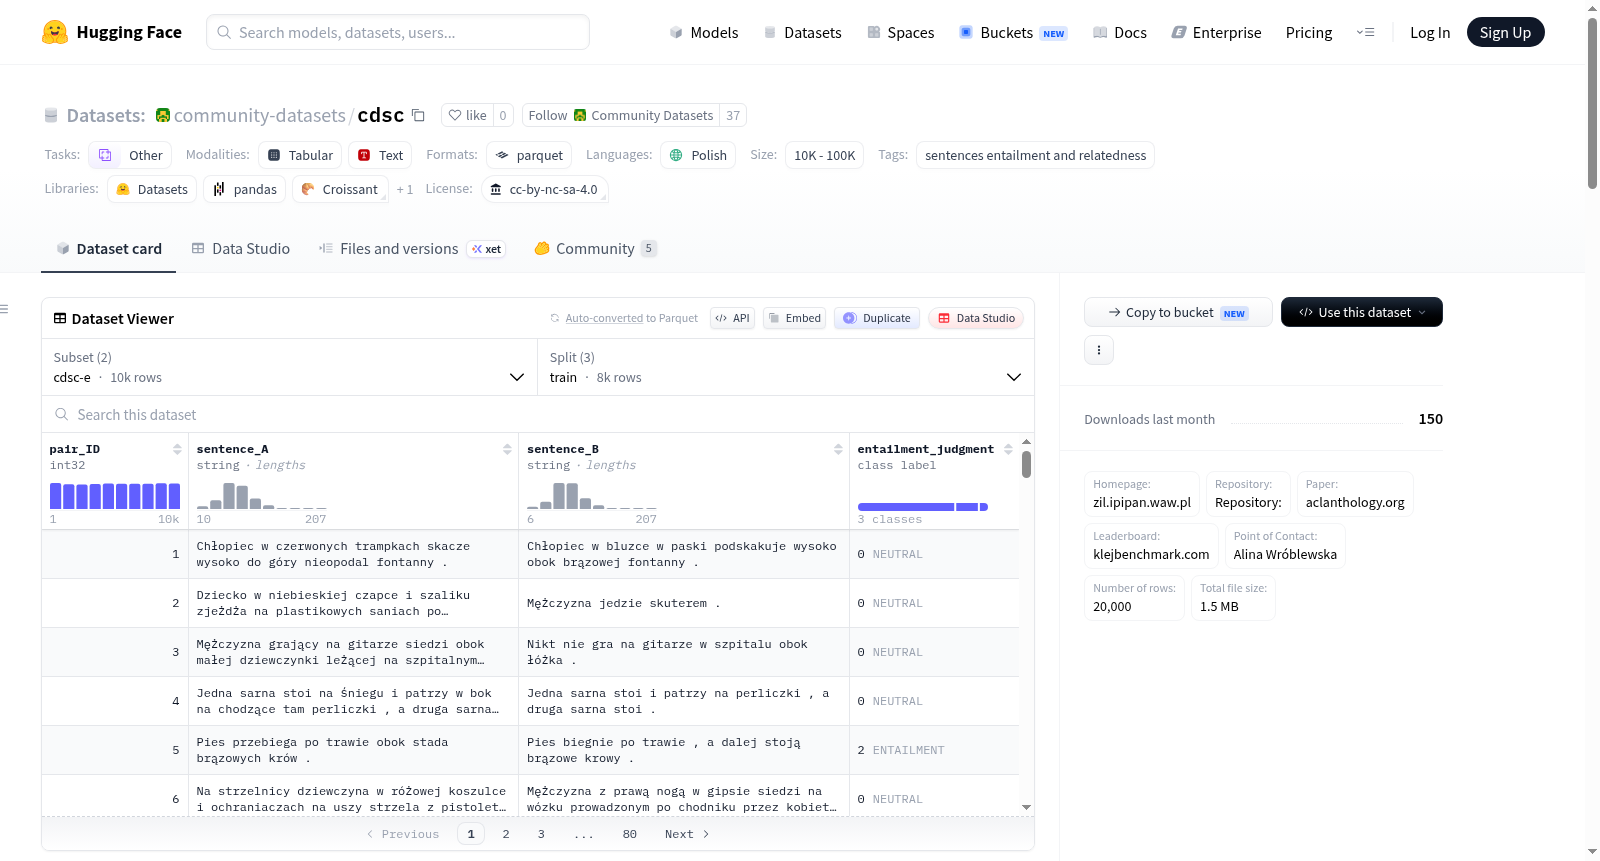Viewport: 1600px width, 861px height.
Task: Click the Log In link
Action: 1430,32
